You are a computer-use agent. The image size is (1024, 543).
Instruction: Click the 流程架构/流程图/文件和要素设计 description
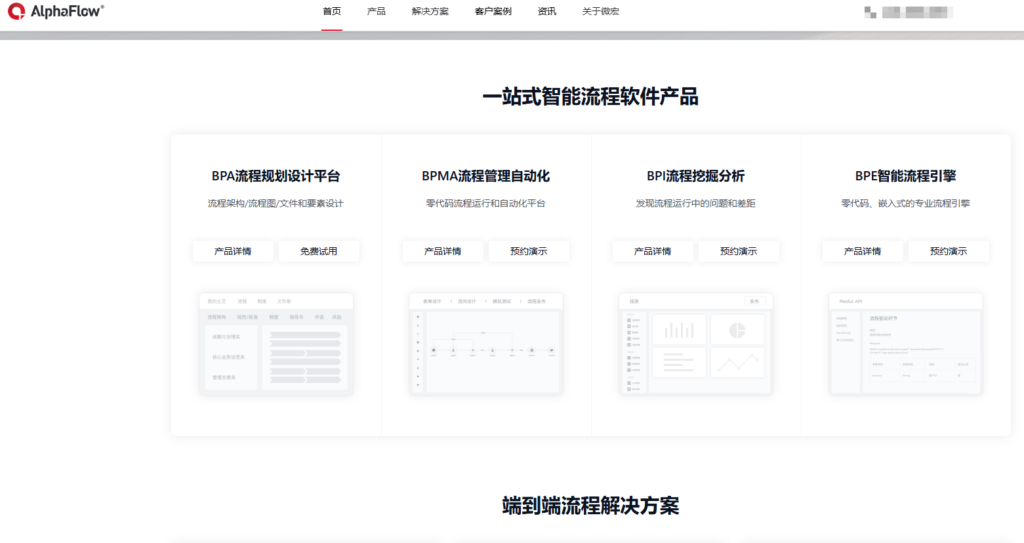pyautogui.click(x=276, y=203)
